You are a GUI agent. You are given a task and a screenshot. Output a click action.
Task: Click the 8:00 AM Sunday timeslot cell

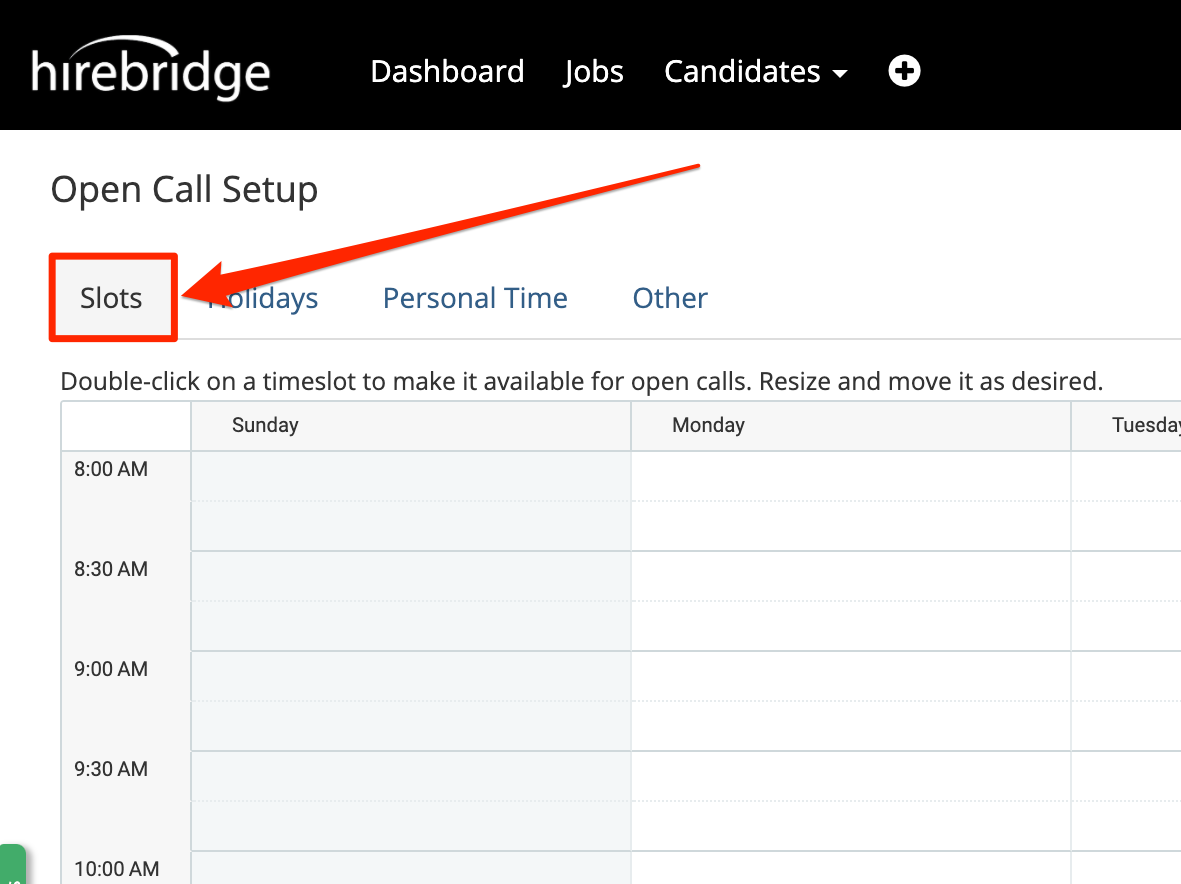click(x=410, y=500)
